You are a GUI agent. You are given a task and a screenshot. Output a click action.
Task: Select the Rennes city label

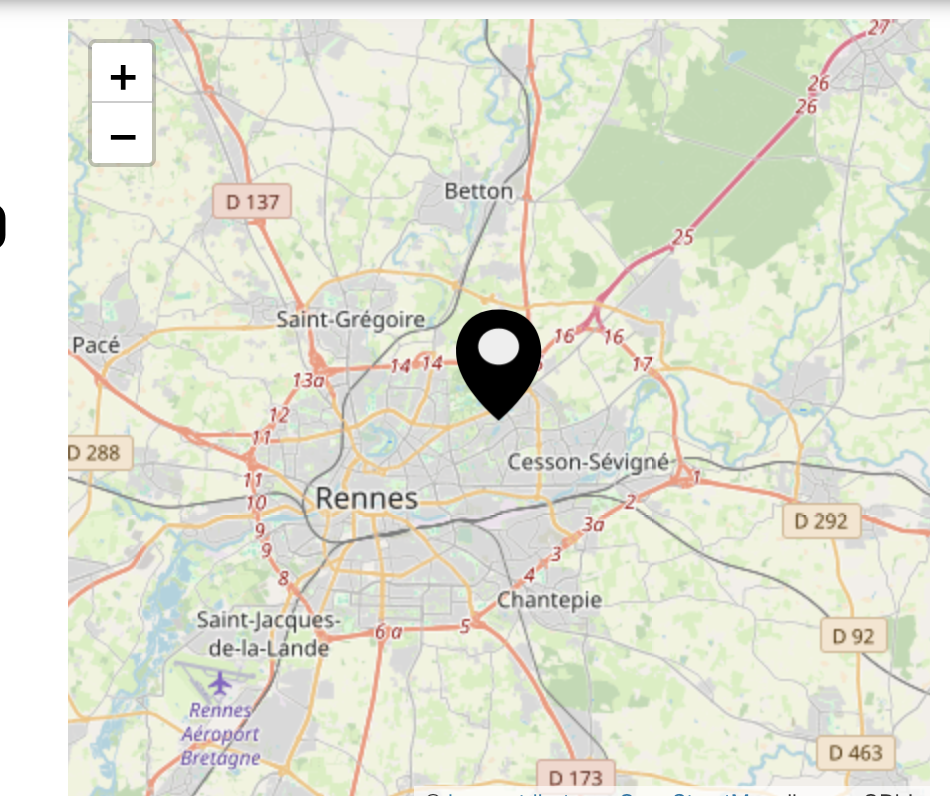[367, 499]
